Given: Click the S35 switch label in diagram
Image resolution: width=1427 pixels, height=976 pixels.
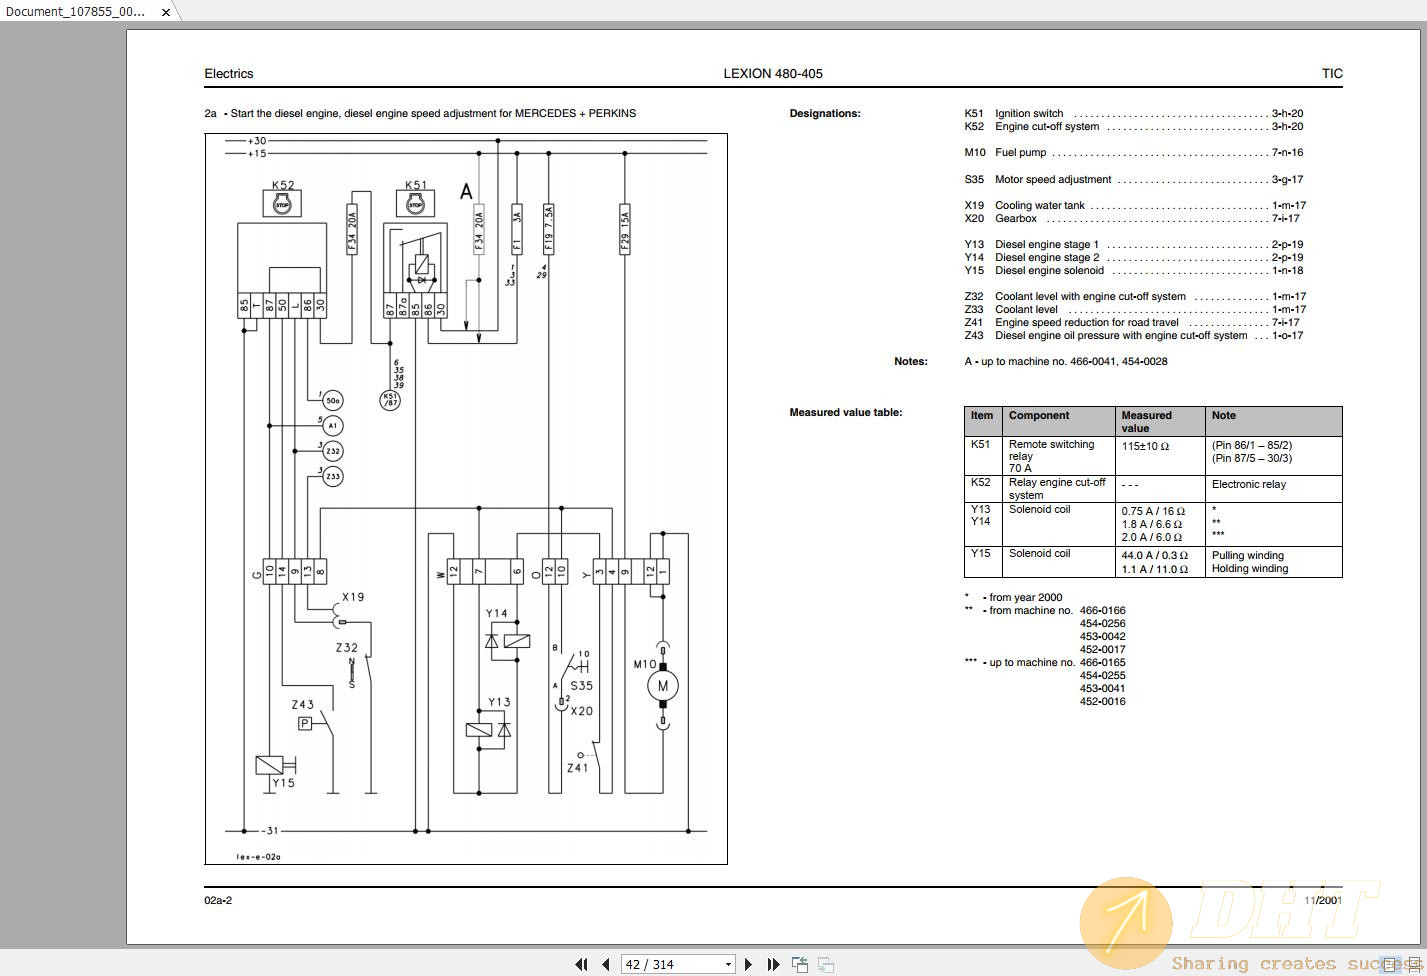Looking at the screenshot, I should (581, 686).
